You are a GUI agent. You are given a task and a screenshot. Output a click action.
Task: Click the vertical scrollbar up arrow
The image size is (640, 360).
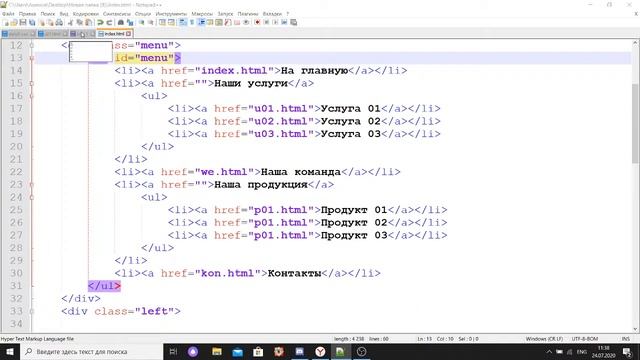click(x=636, y=43)
